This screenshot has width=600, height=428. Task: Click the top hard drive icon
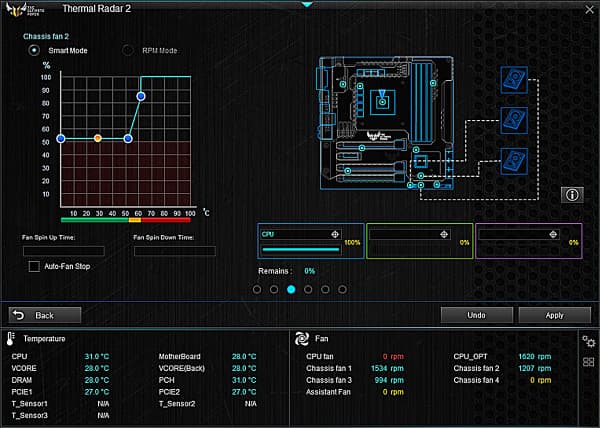(514, 80)
